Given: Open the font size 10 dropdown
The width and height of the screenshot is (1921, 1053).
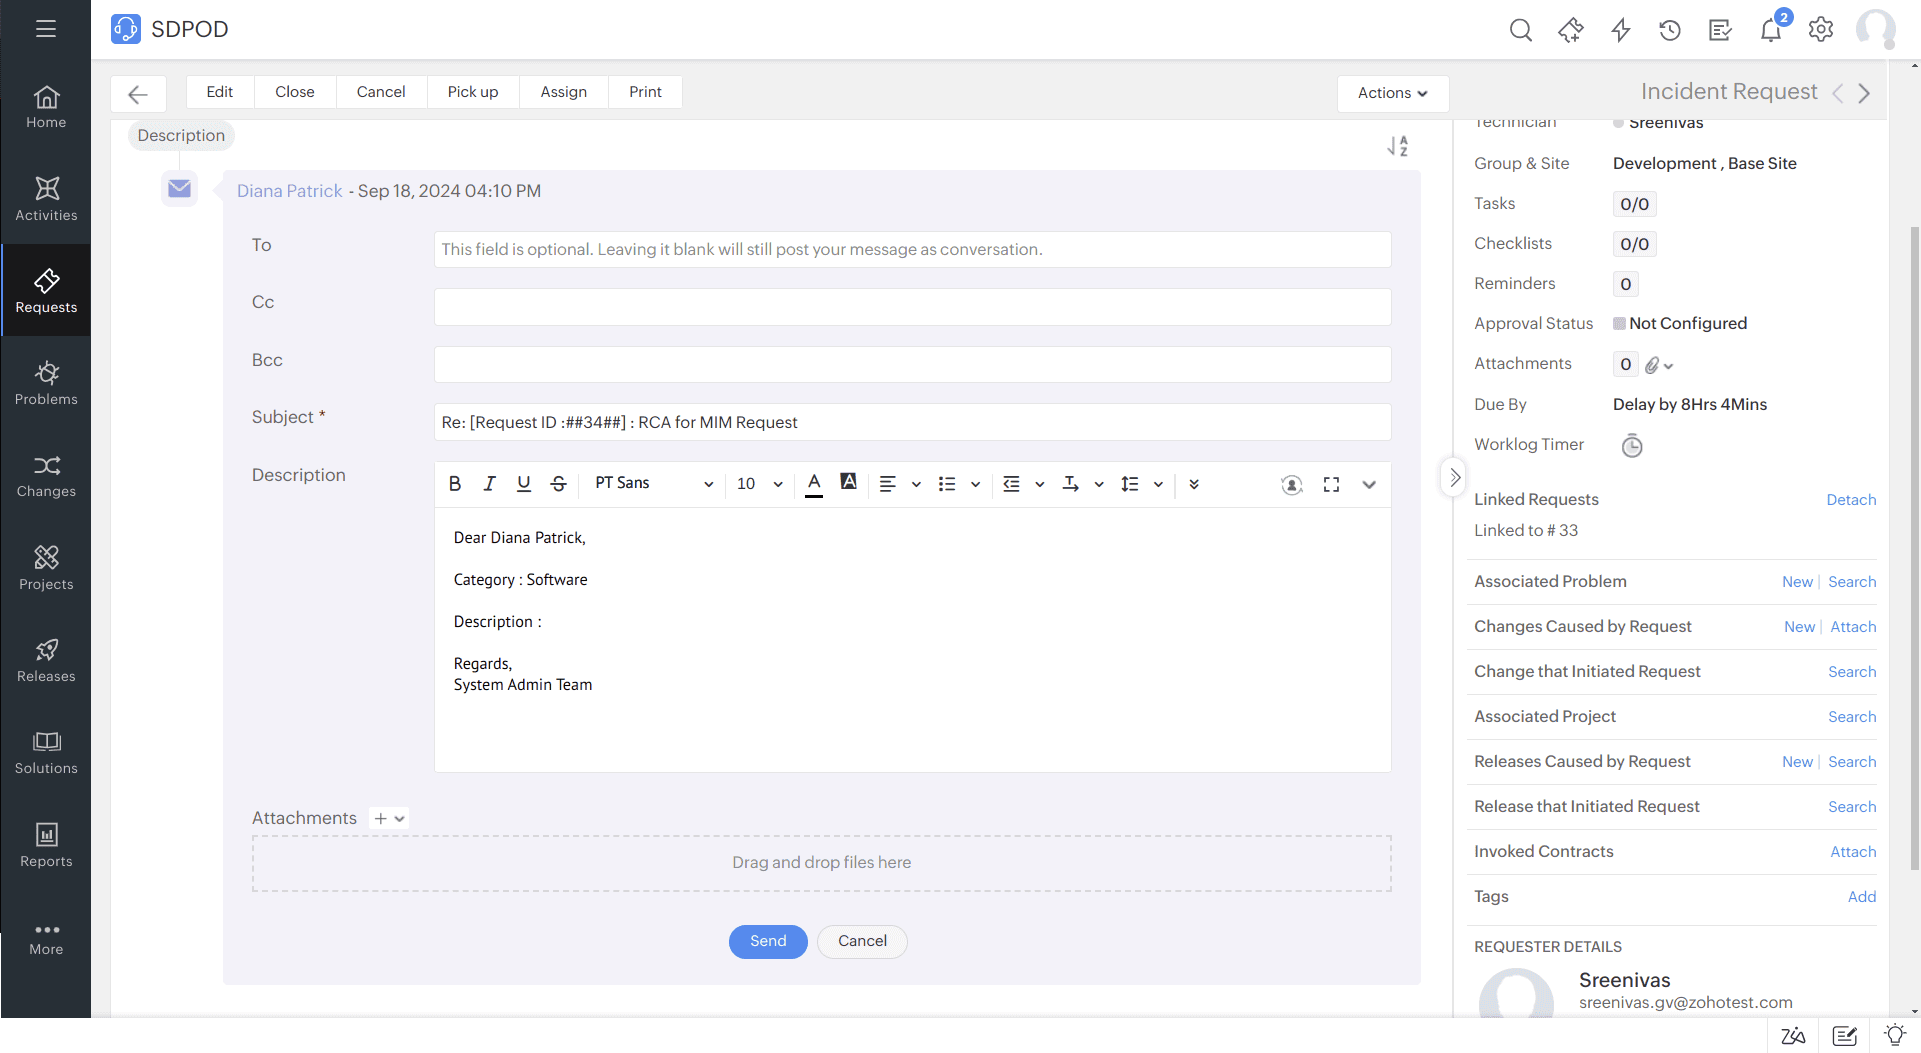Looking at the screenshot, I should coord(759,484).
